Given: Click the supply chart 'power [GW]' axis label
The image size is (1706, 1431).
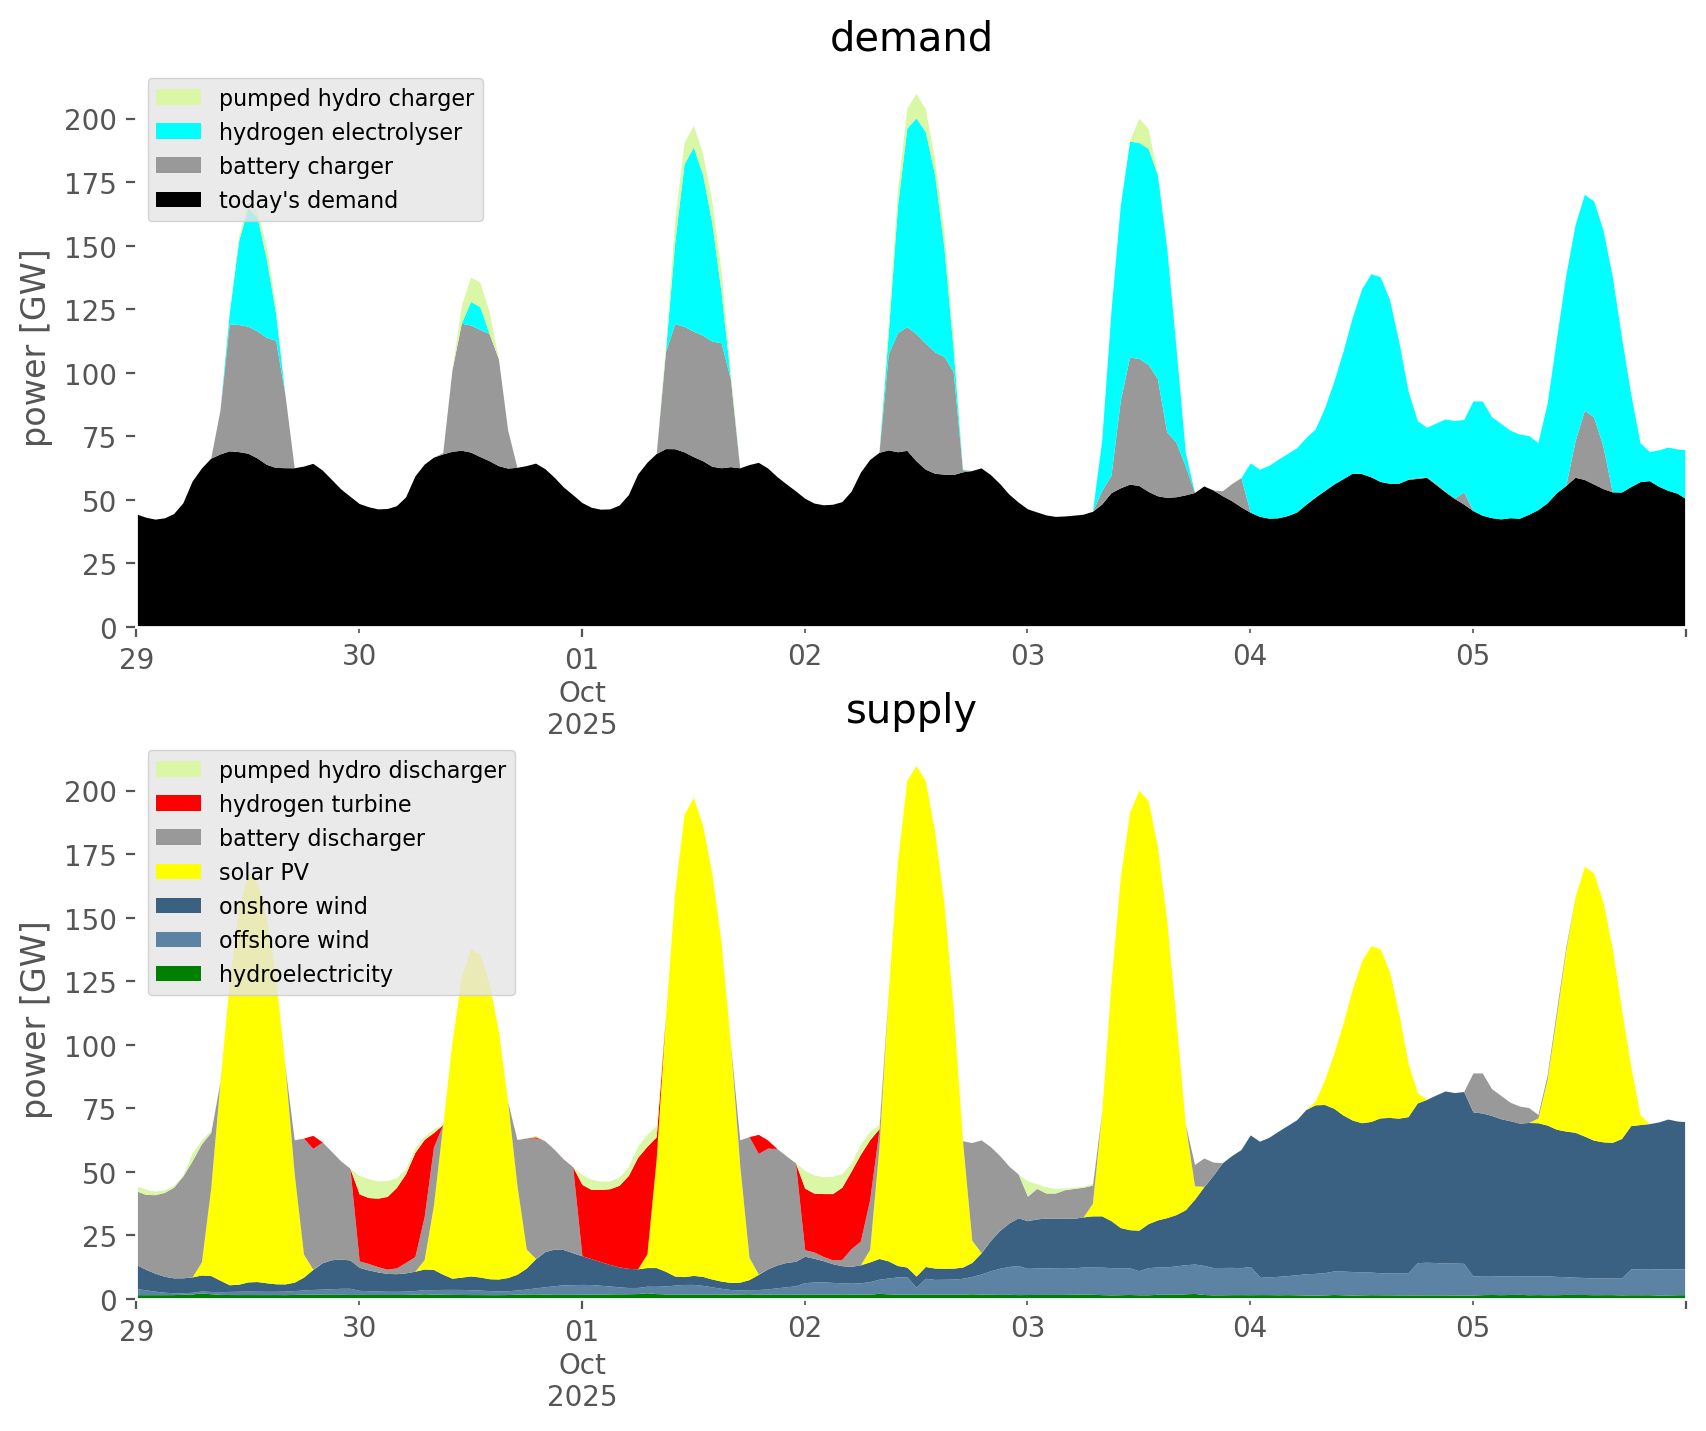Looking at the screenshot, I should tap(35, 1020).
